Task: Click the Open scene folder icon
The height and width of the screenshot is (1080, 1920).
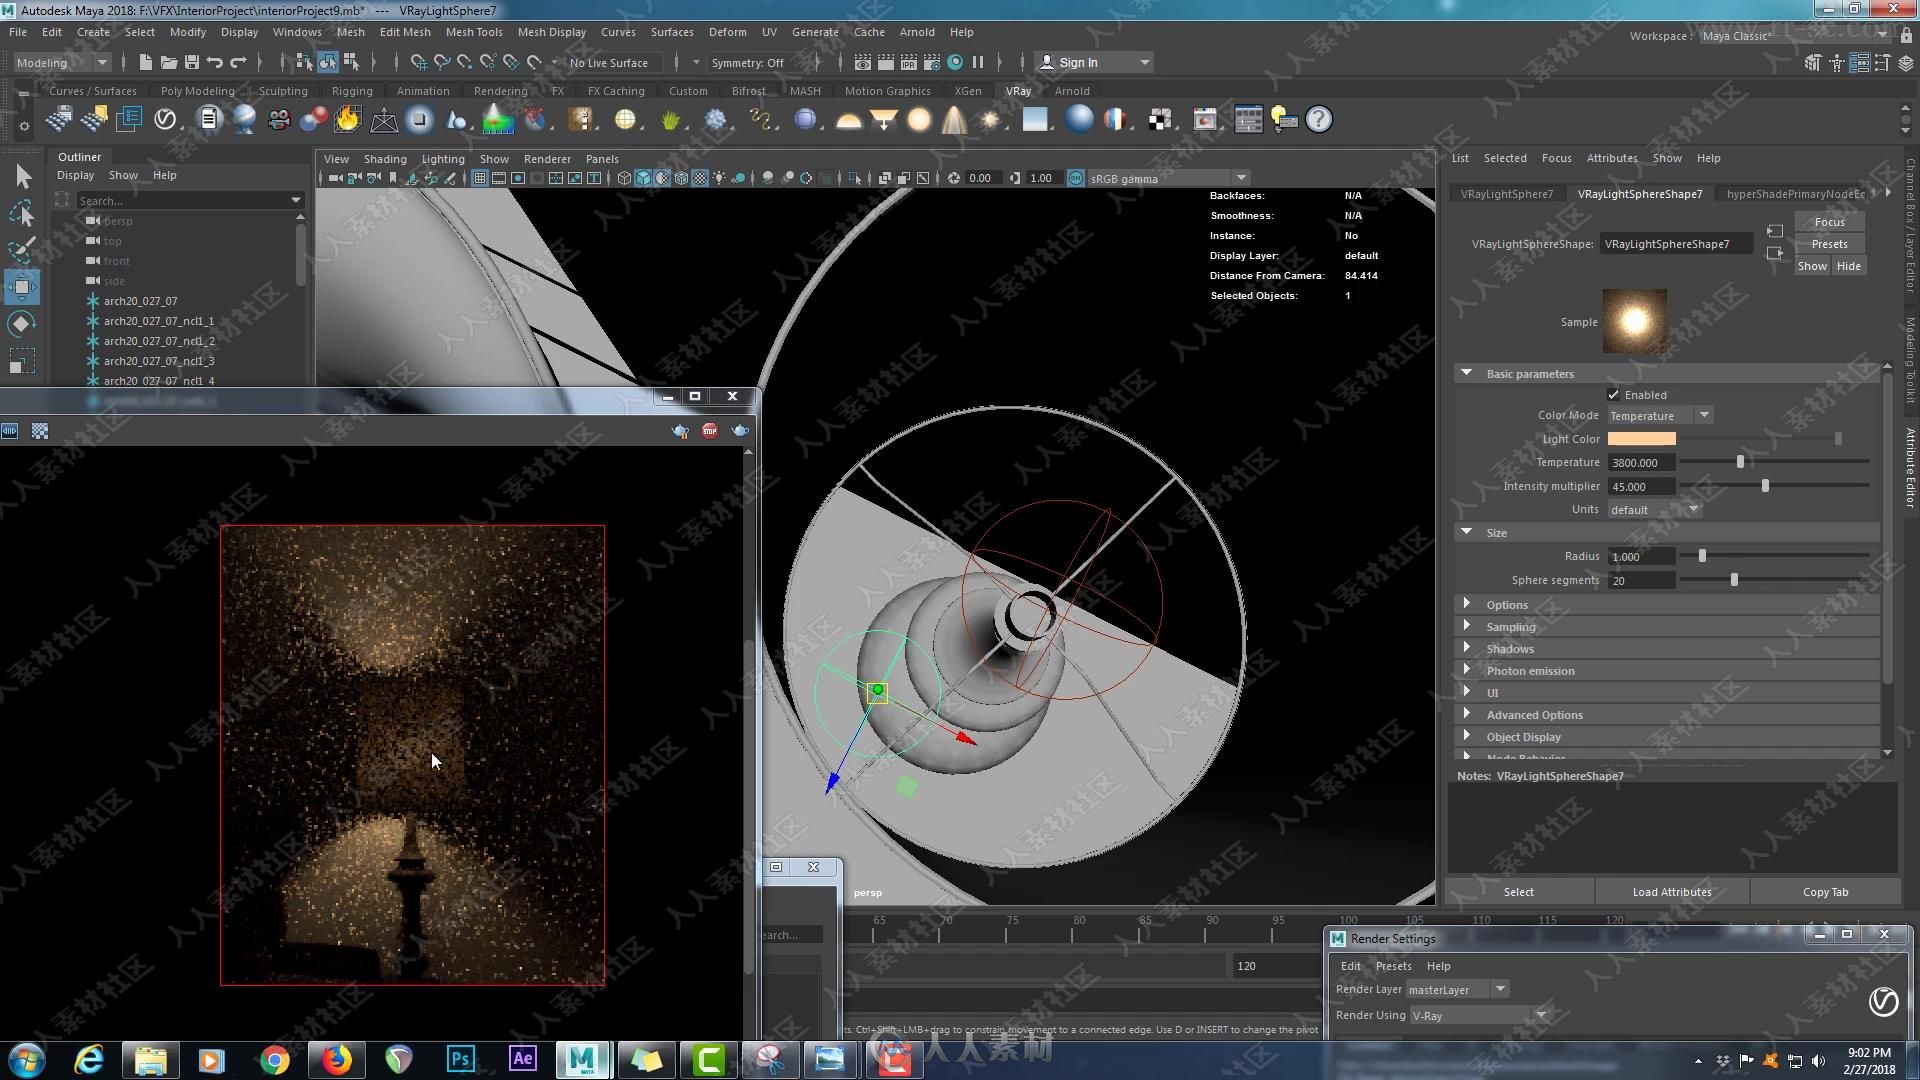Action: pos(169,62)
